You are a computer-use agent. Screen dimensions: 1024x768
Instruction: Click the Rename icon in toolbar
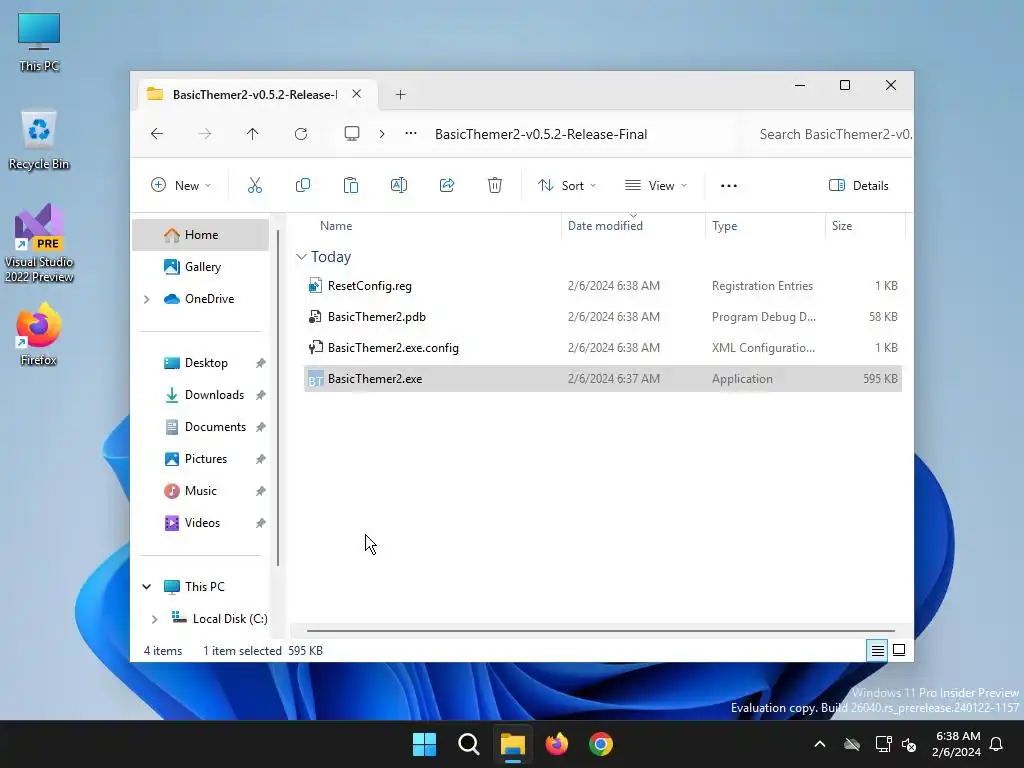(399, 185)
